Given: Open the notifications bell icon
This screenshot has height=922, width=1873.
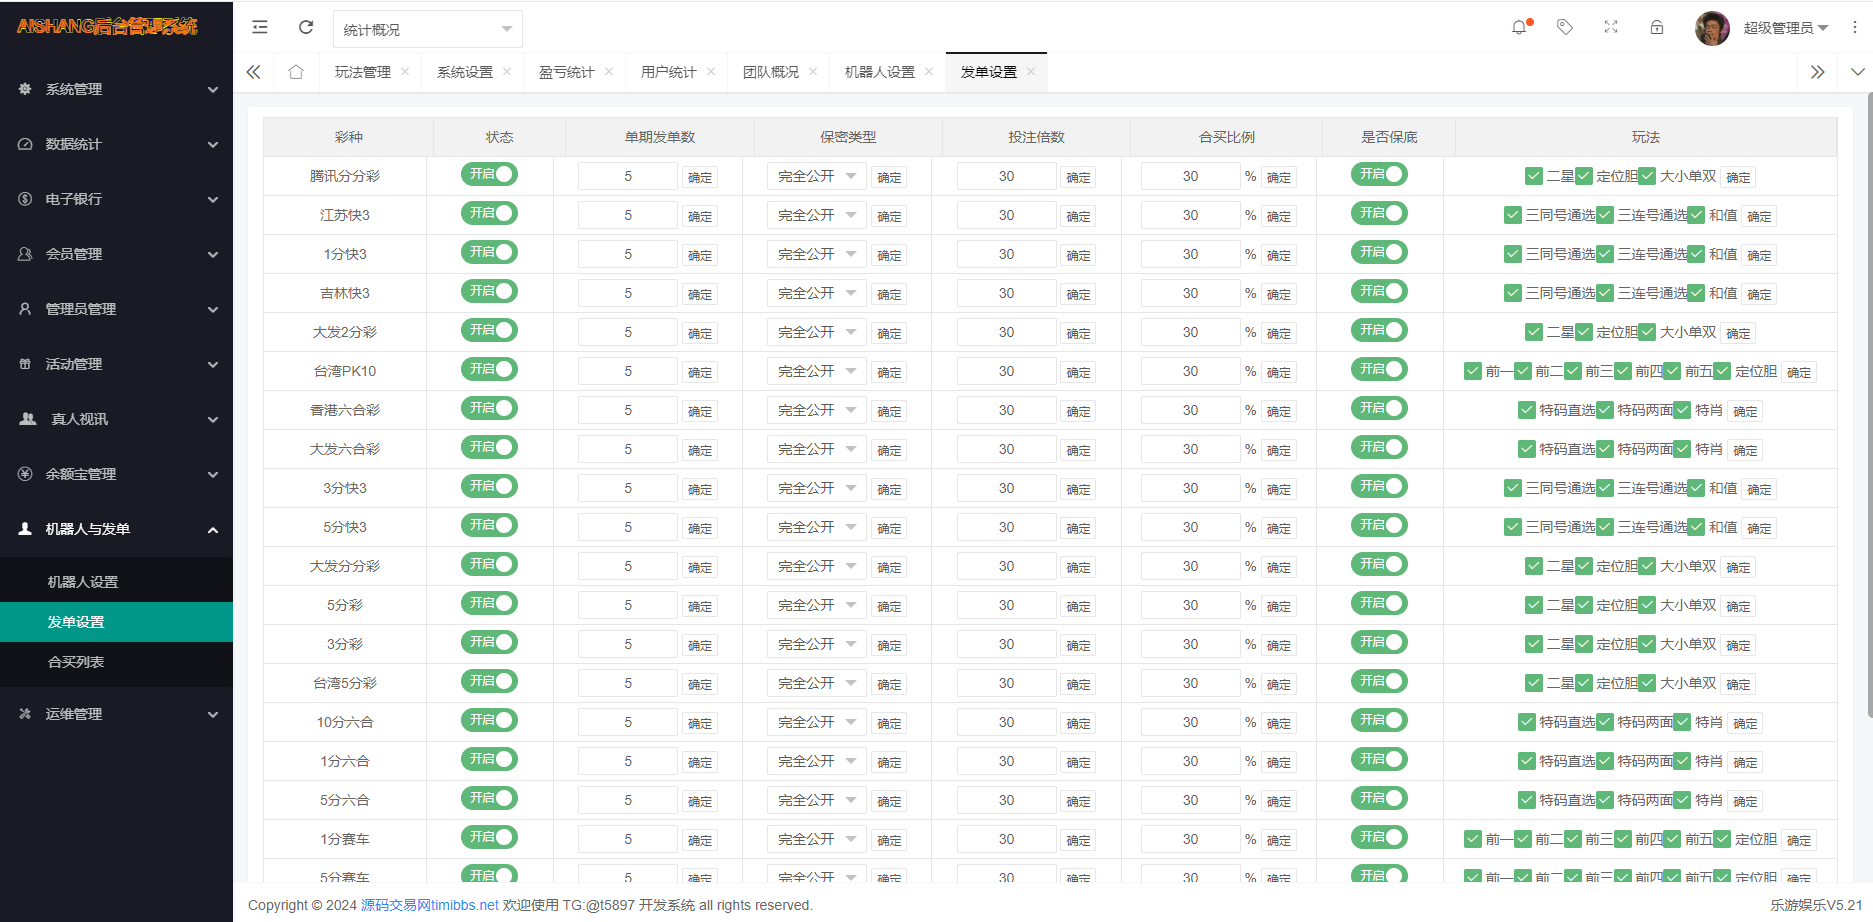Looking at the screenshot, I should pyautogui.click(x=1518, y=27).
